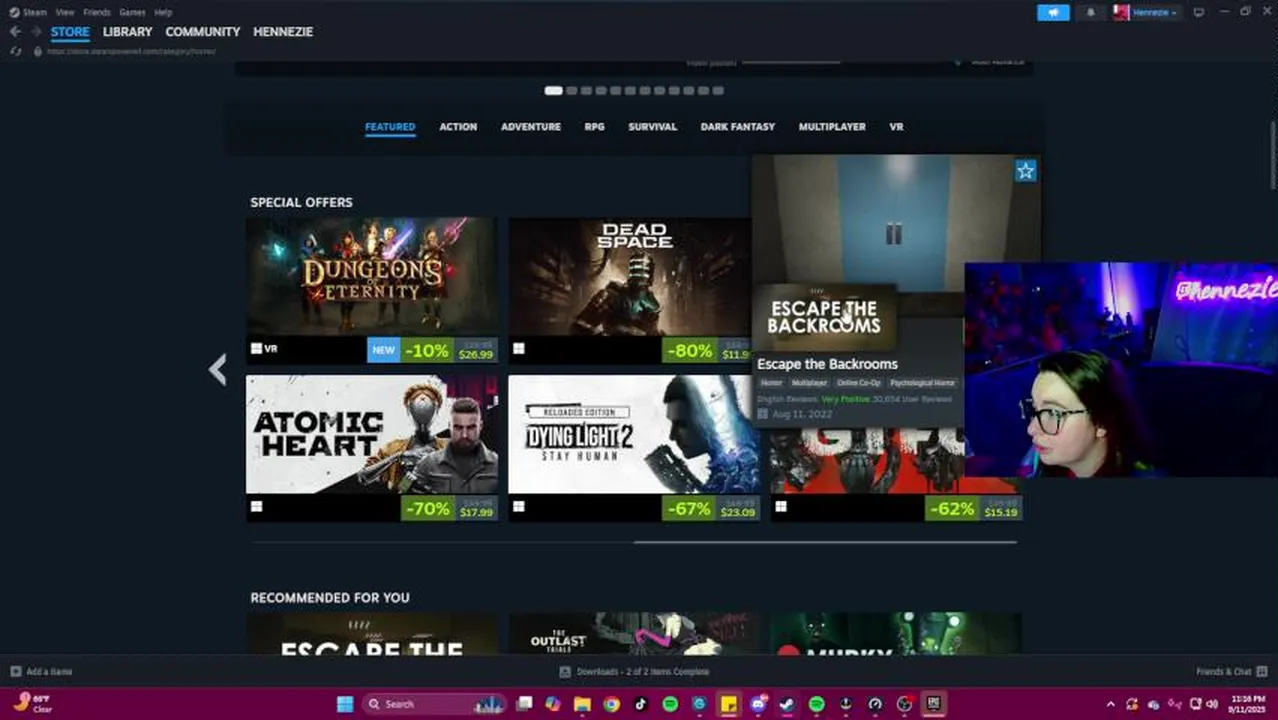The width and height of the screenshot is (1278, 720).
Task: Select the ADVENTURE category tab
Action: (531, 127)
